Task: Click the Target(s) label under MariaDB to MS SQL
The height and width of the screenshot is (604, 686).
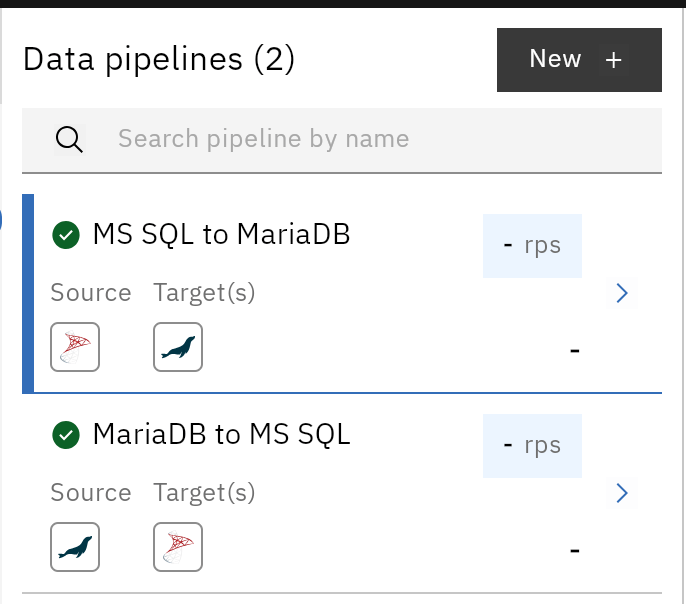Action: [204, 492]
